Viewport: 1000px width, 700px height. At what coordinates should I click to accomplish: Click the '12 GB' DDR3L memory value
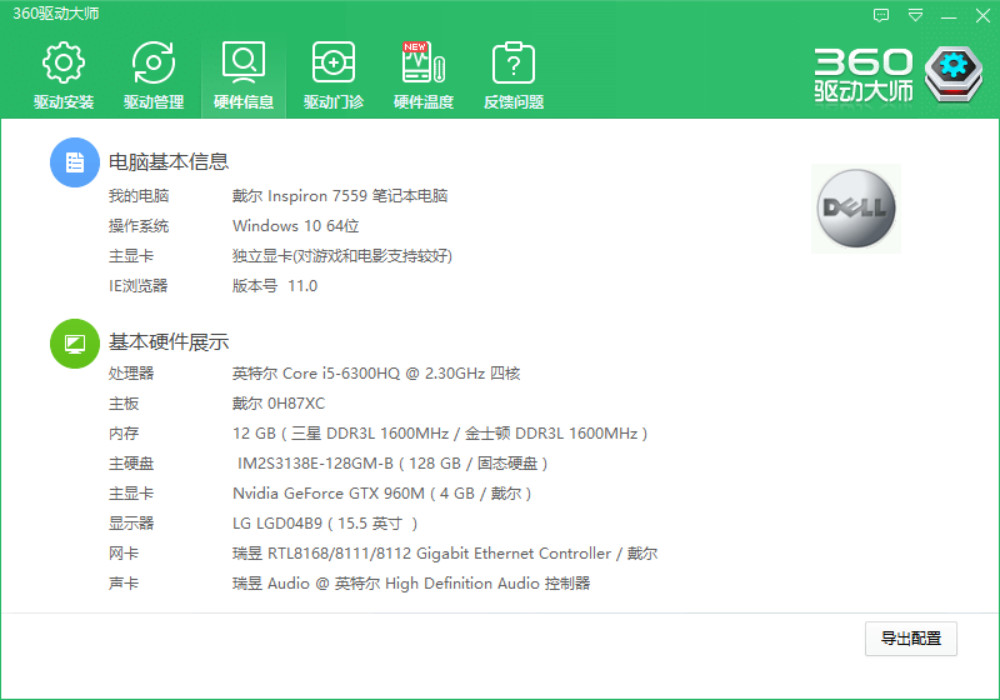tap(440, 434)
